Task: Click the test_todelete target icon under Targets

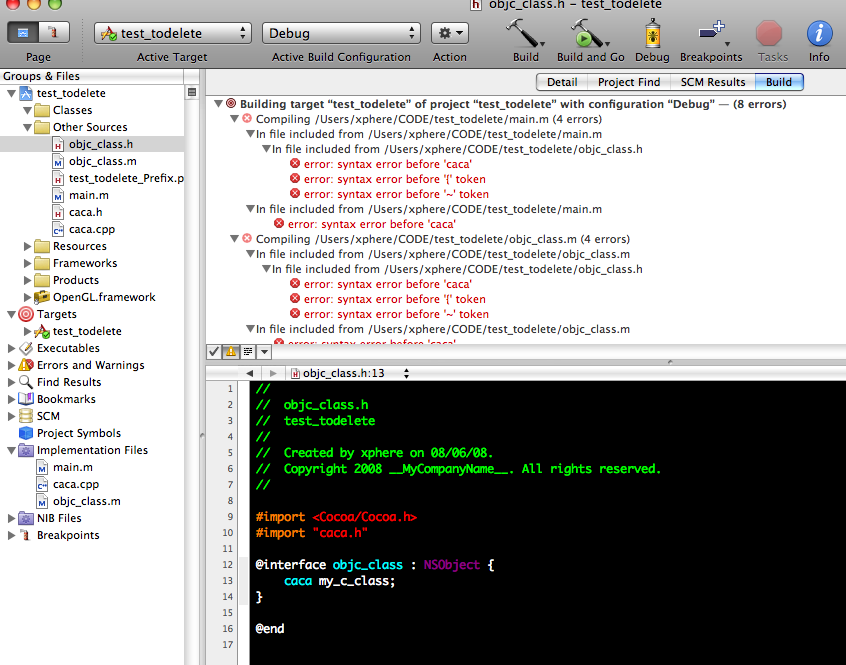Action: pos(42,331)
